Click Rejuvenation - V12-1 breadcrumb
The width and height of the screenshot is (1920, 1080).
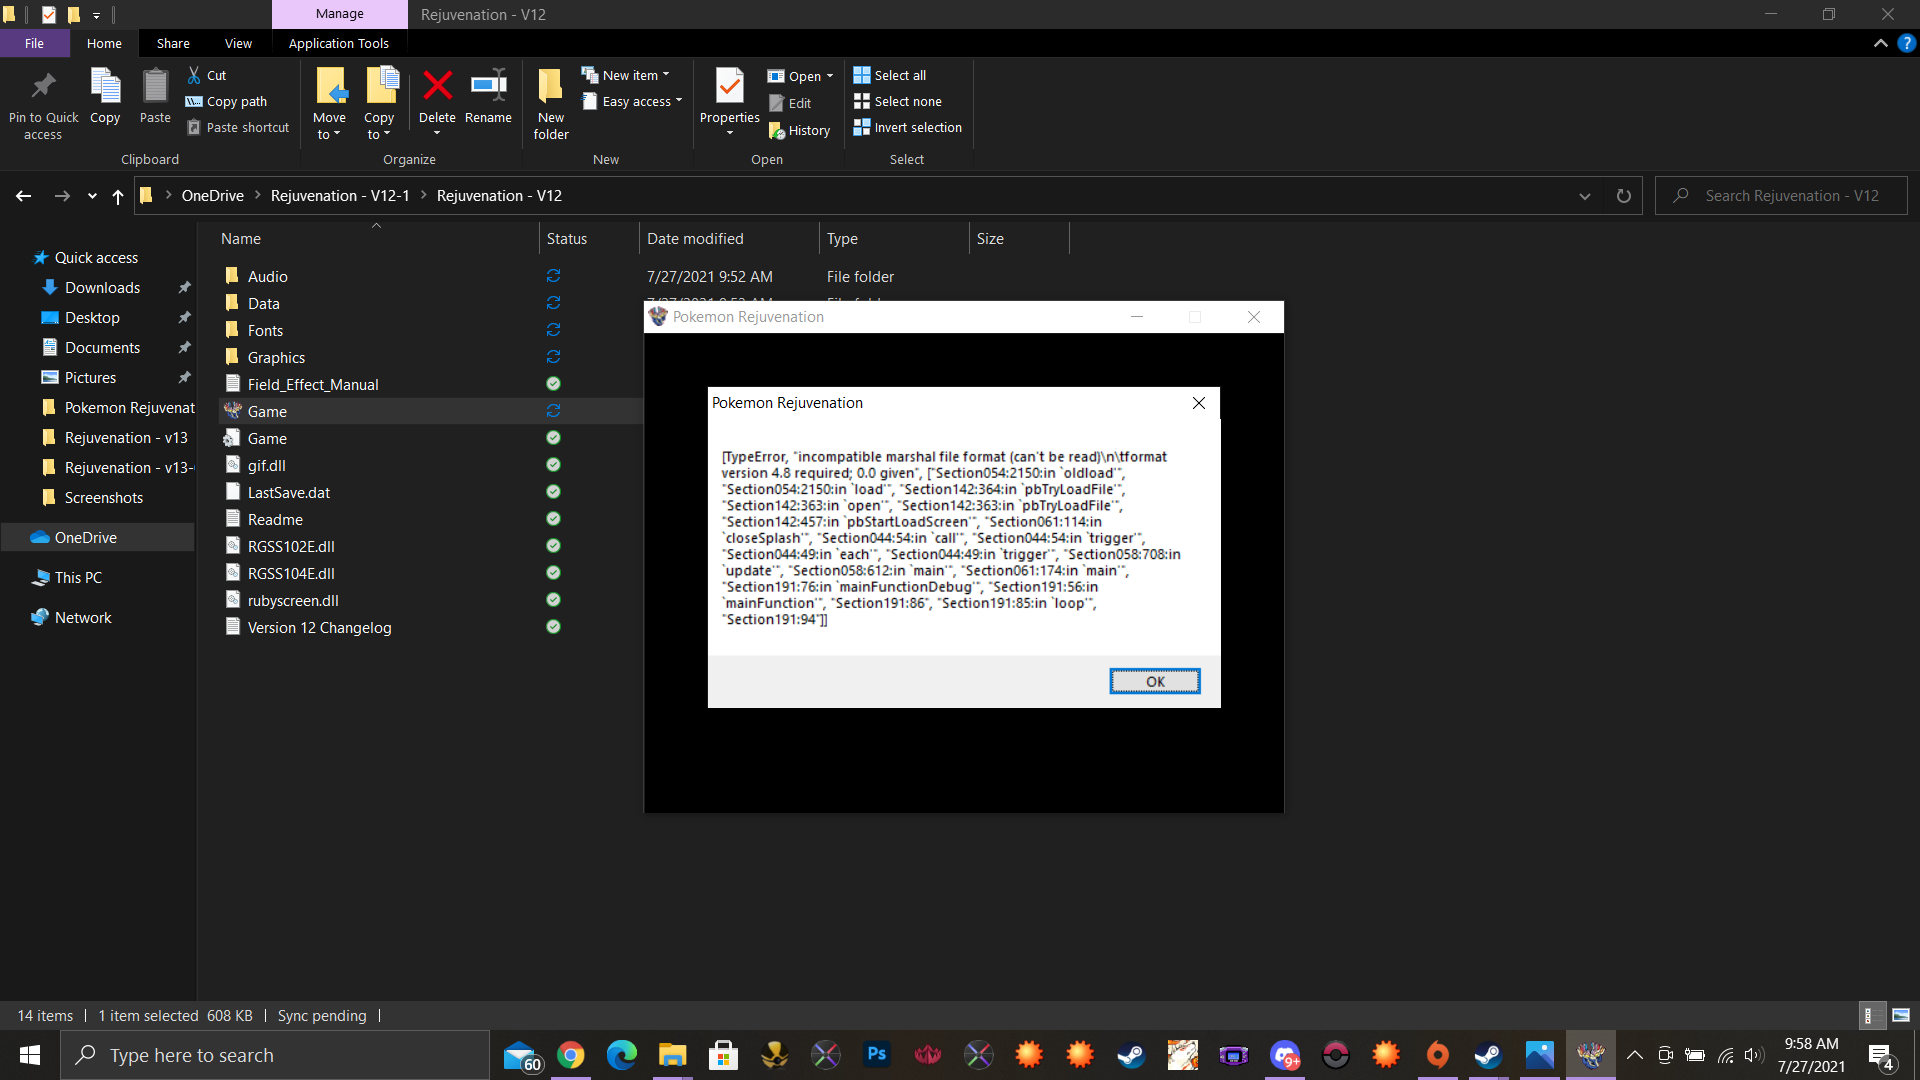point(340,196)
